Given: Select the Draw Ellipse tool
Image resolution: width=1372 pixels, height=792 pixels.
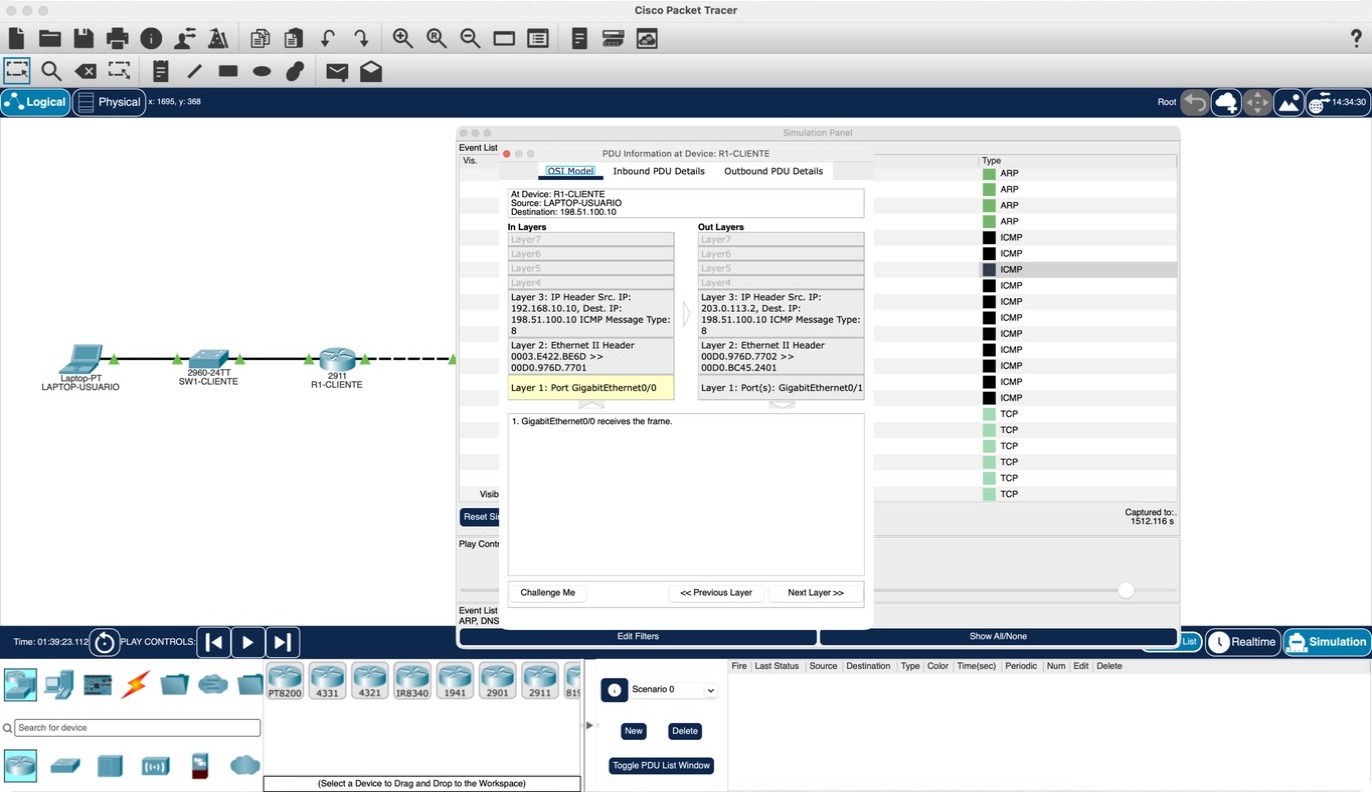Looking at the screenshot, I should tap(262, 71).
